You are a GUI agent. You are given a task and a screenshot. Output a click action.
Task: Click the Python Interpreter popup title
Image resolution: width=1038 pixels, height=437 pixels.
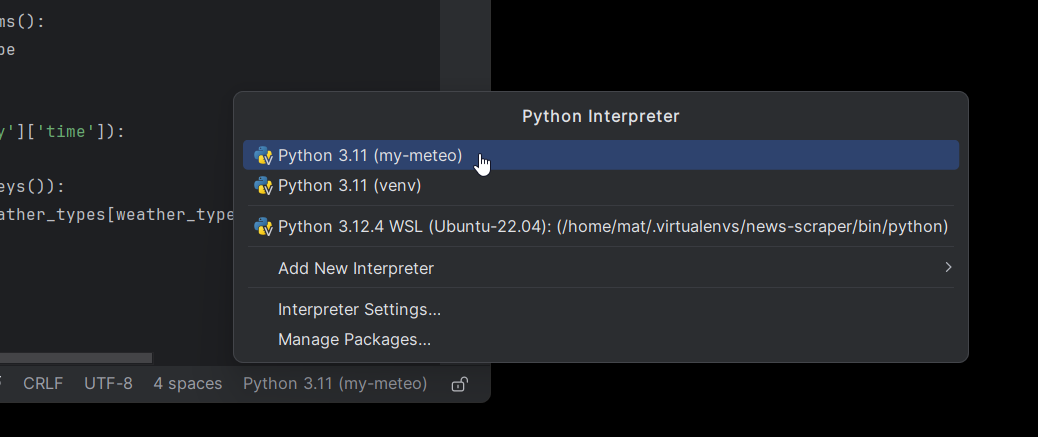pos(600,116)
